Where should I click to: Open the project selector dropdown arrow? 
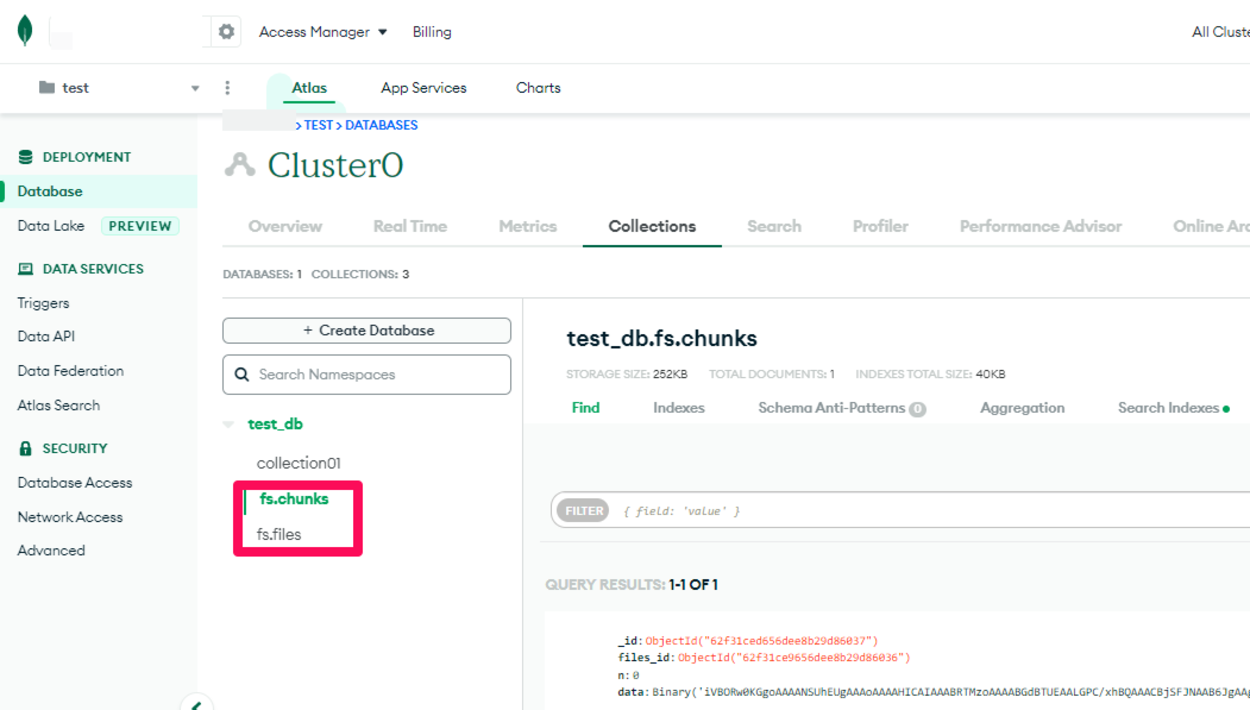pyautogui.click(x=196, y=88)
